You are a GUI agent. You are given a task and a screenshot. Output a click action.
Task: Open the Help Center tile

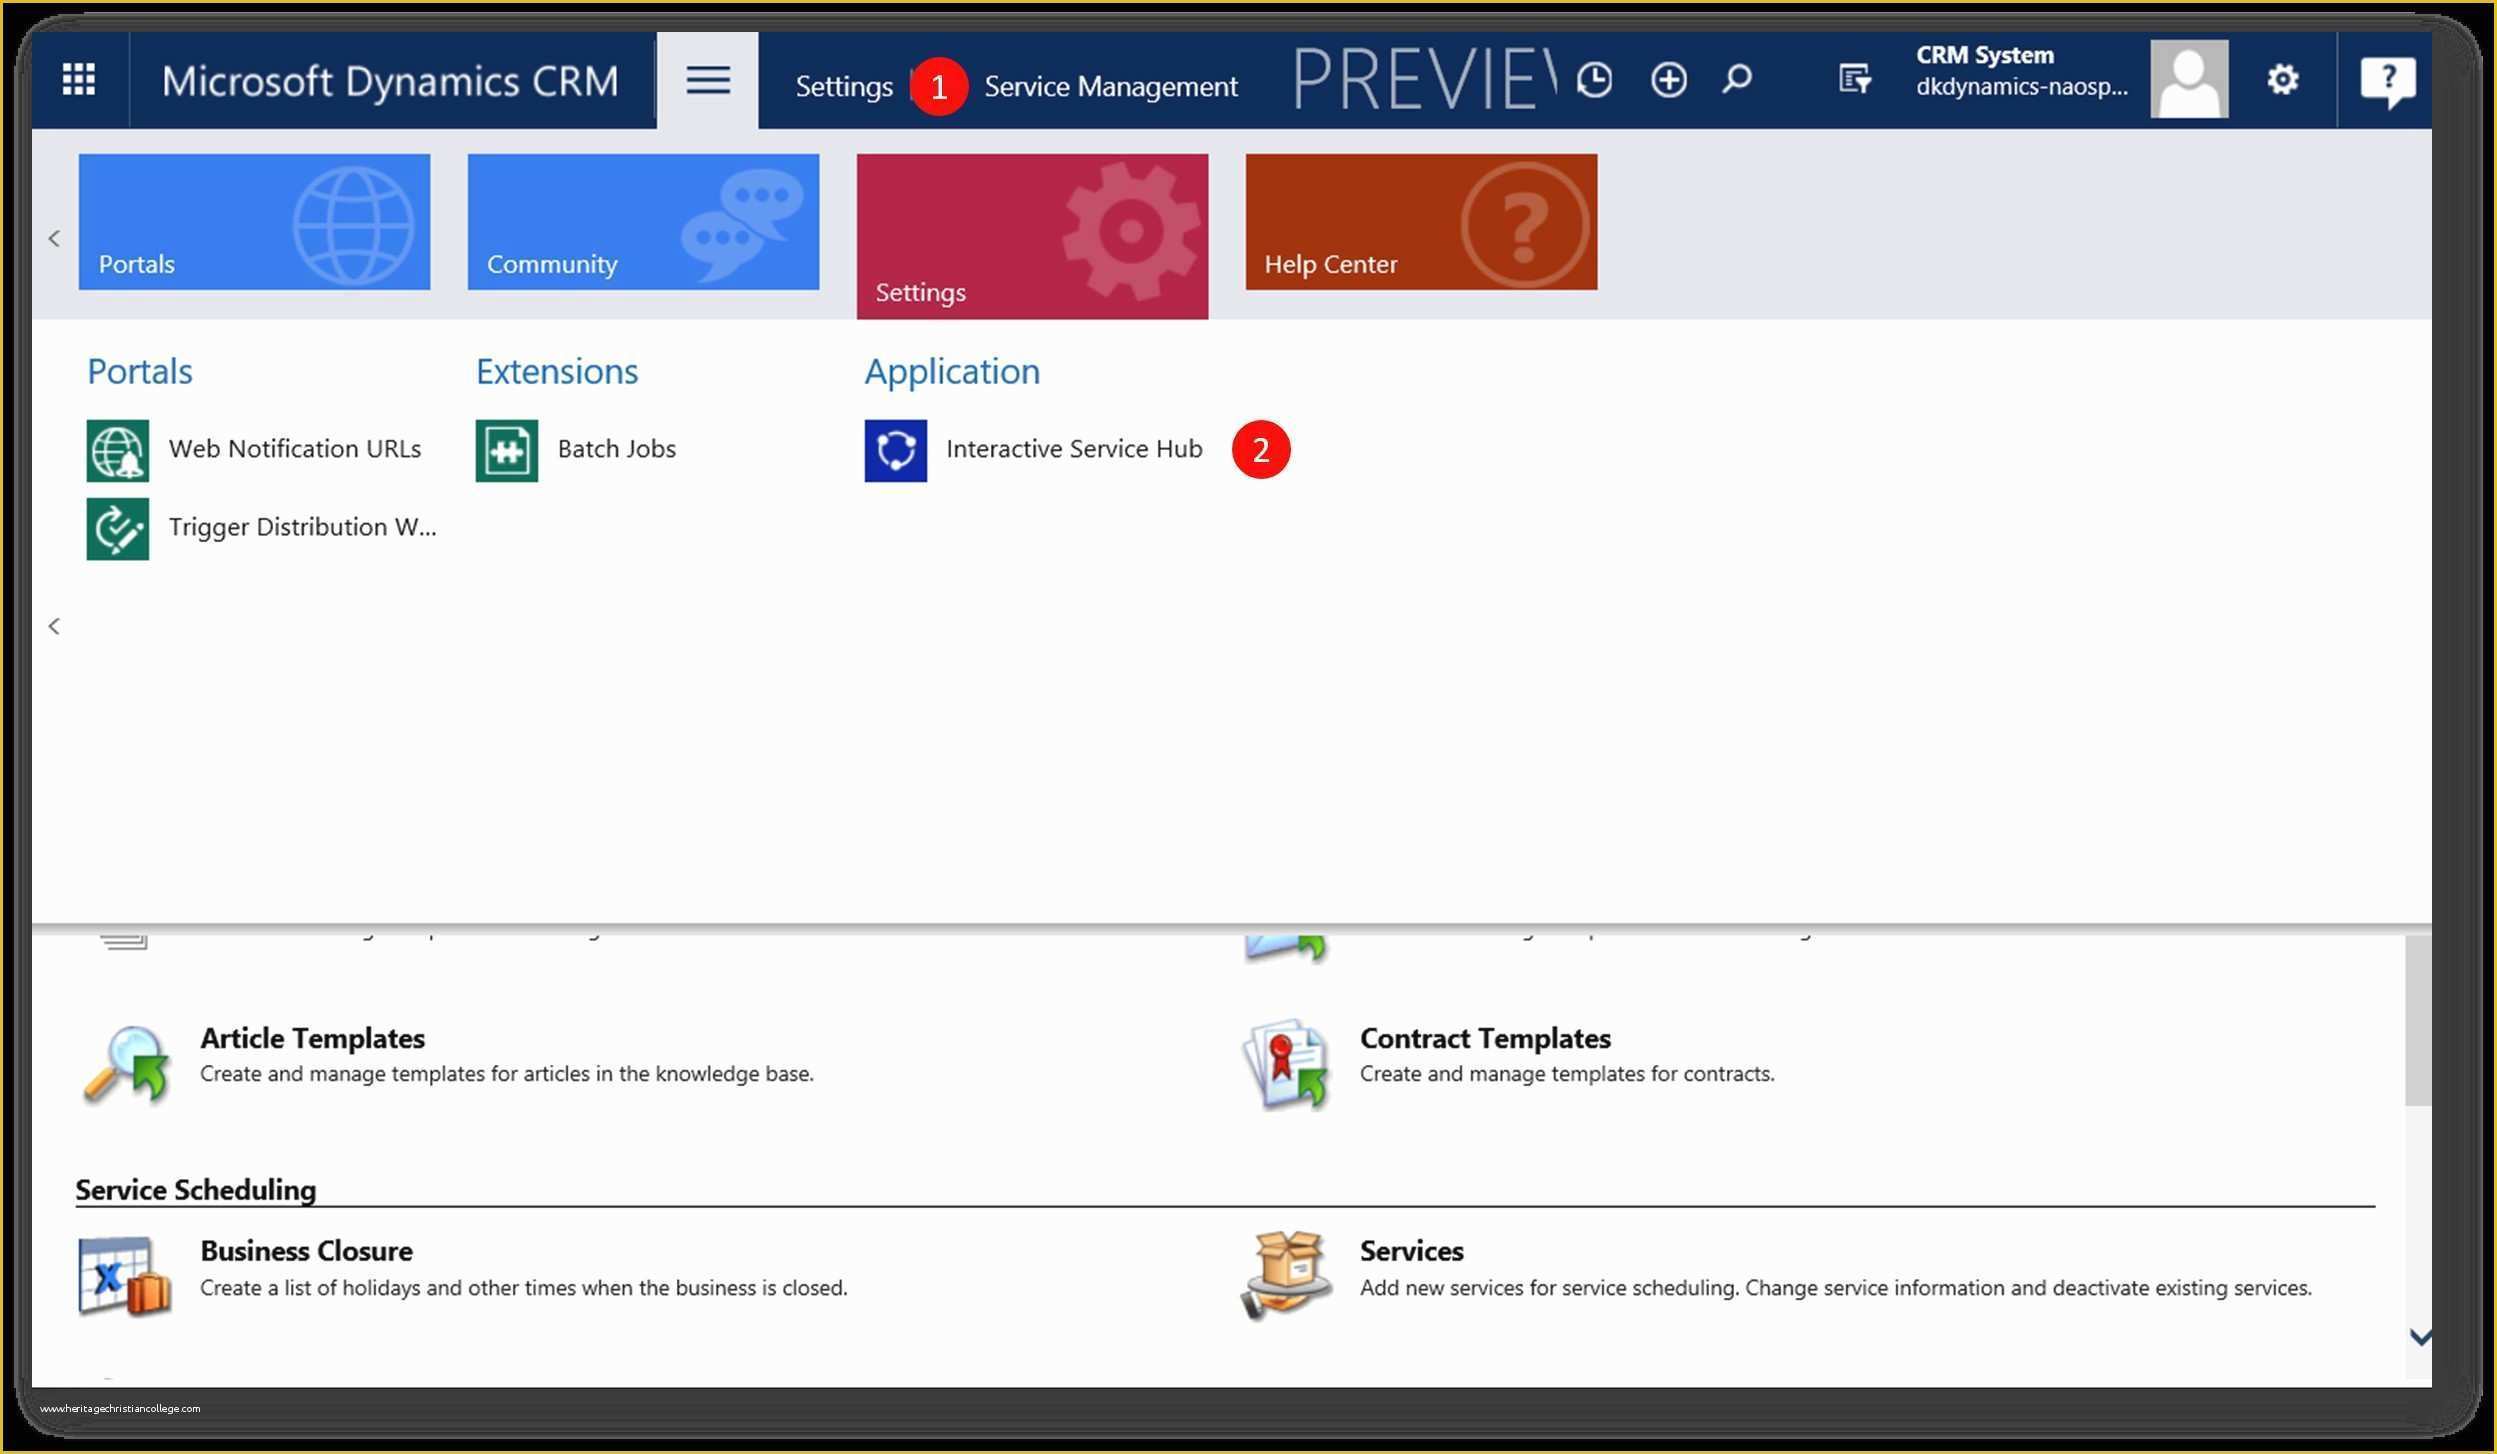[1421, 222]
